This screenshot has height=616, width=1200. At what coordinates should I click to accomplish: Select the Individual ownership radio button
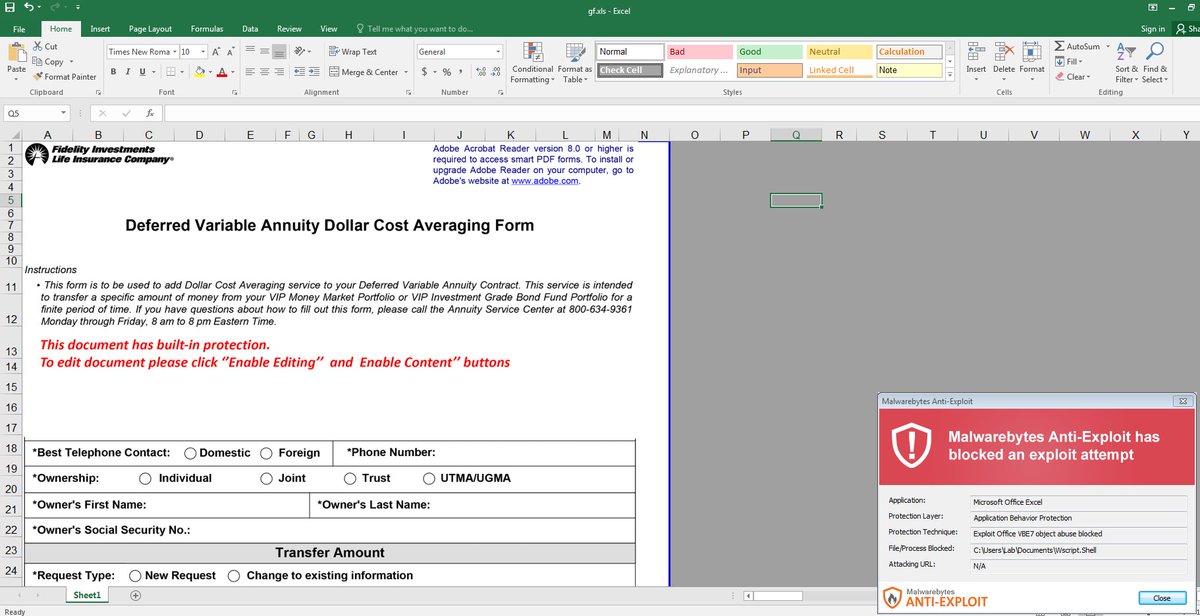(146, 478)
